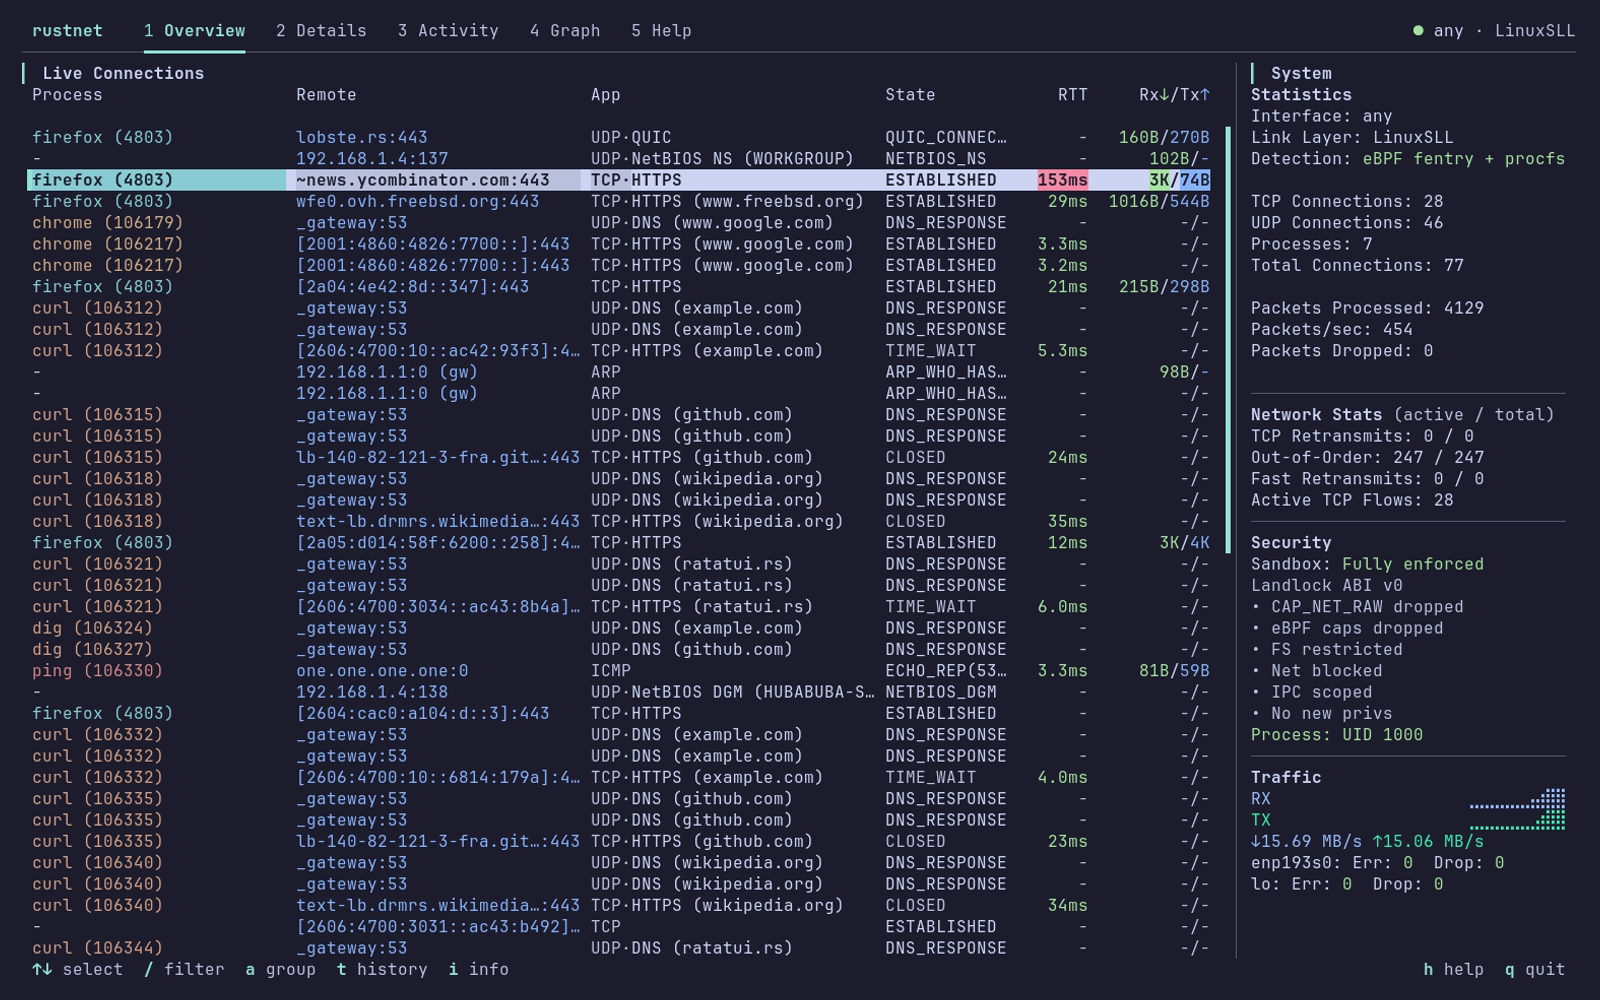Click the 153ms RTT value
Viewport: 1600px width, 1000px height.
1062,180
